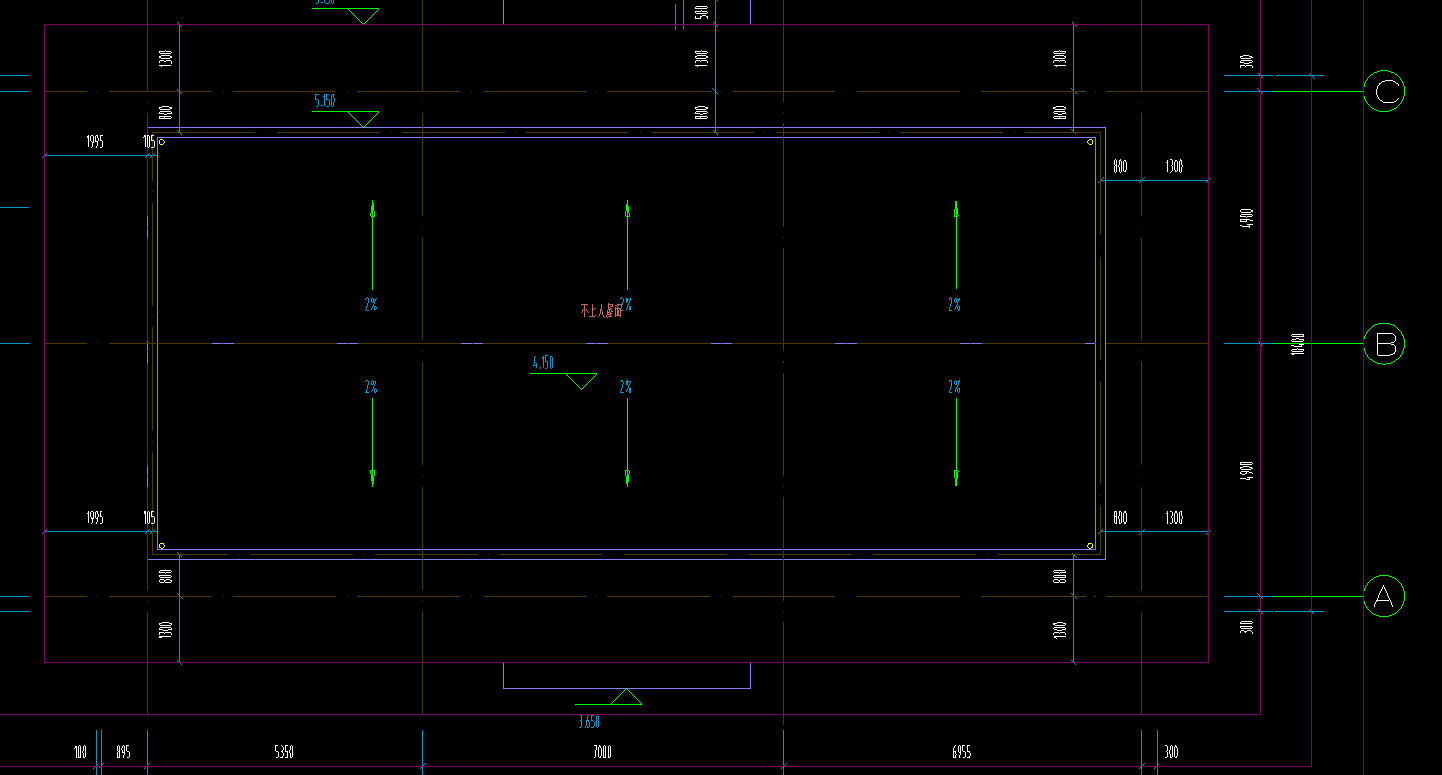This screenshot has width=1442, height=775.
Task: Pick the upper-left green slope arrow
Action: (372, 244)
